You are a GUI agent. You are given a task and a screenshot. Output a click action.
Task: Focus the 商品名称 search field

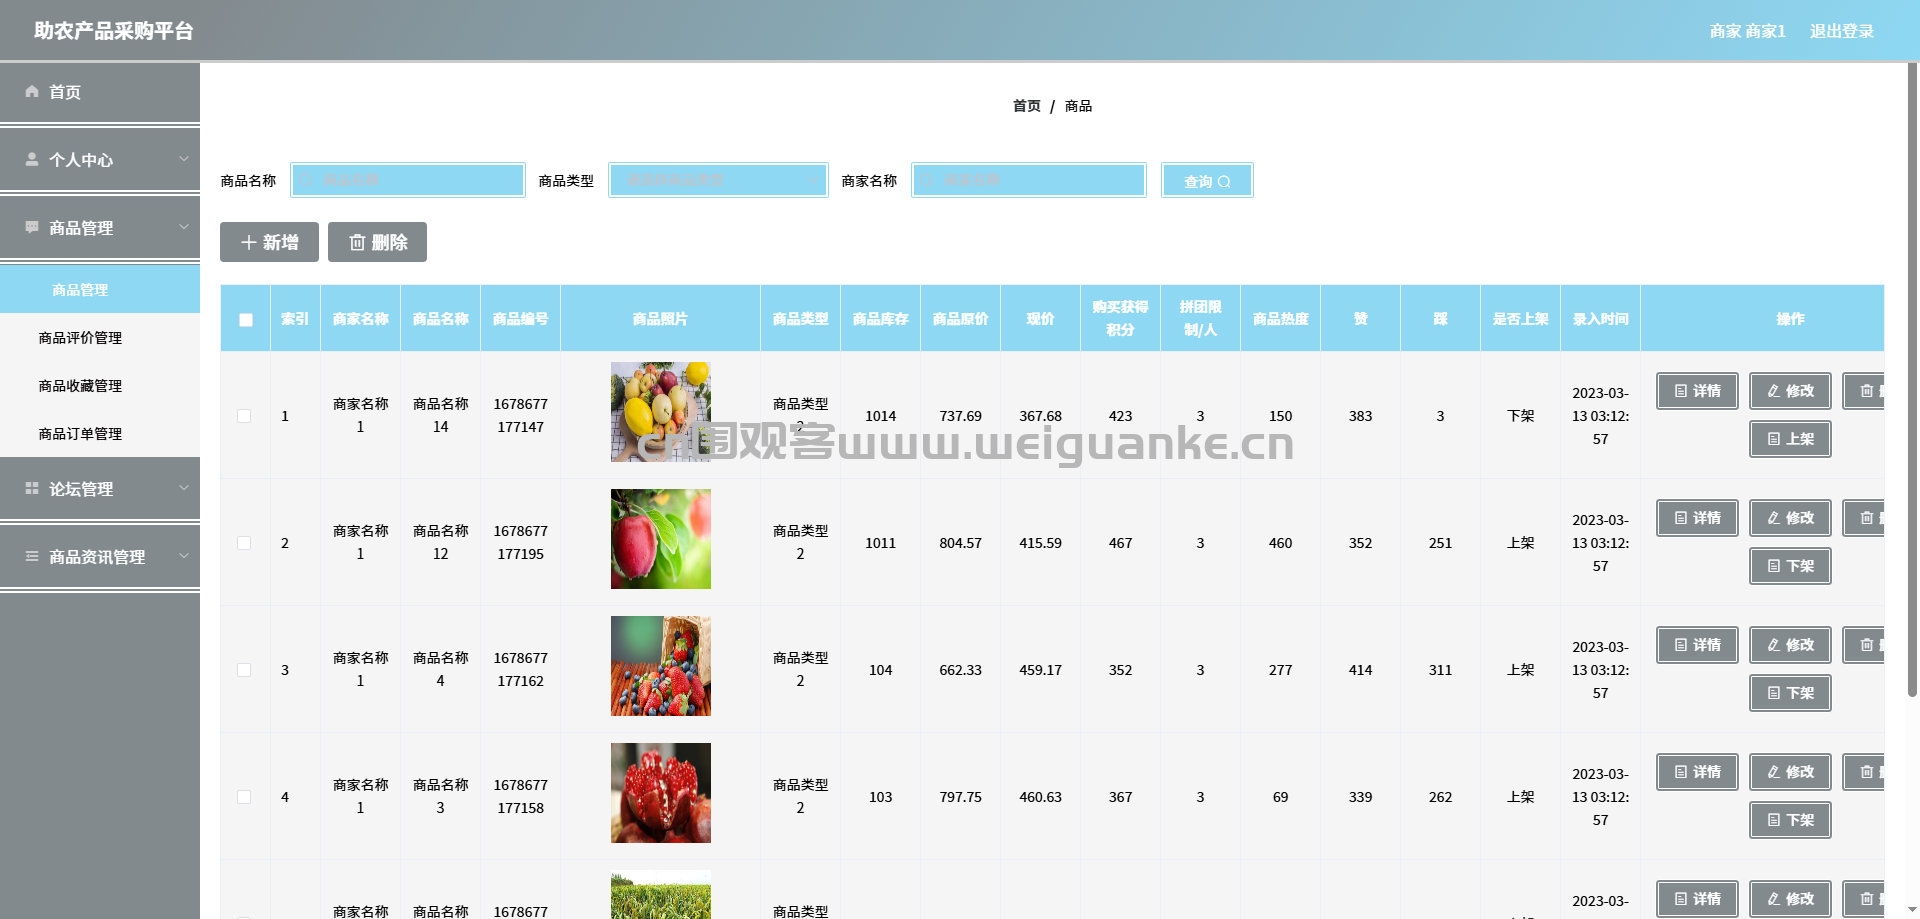(x=408, y=180)
